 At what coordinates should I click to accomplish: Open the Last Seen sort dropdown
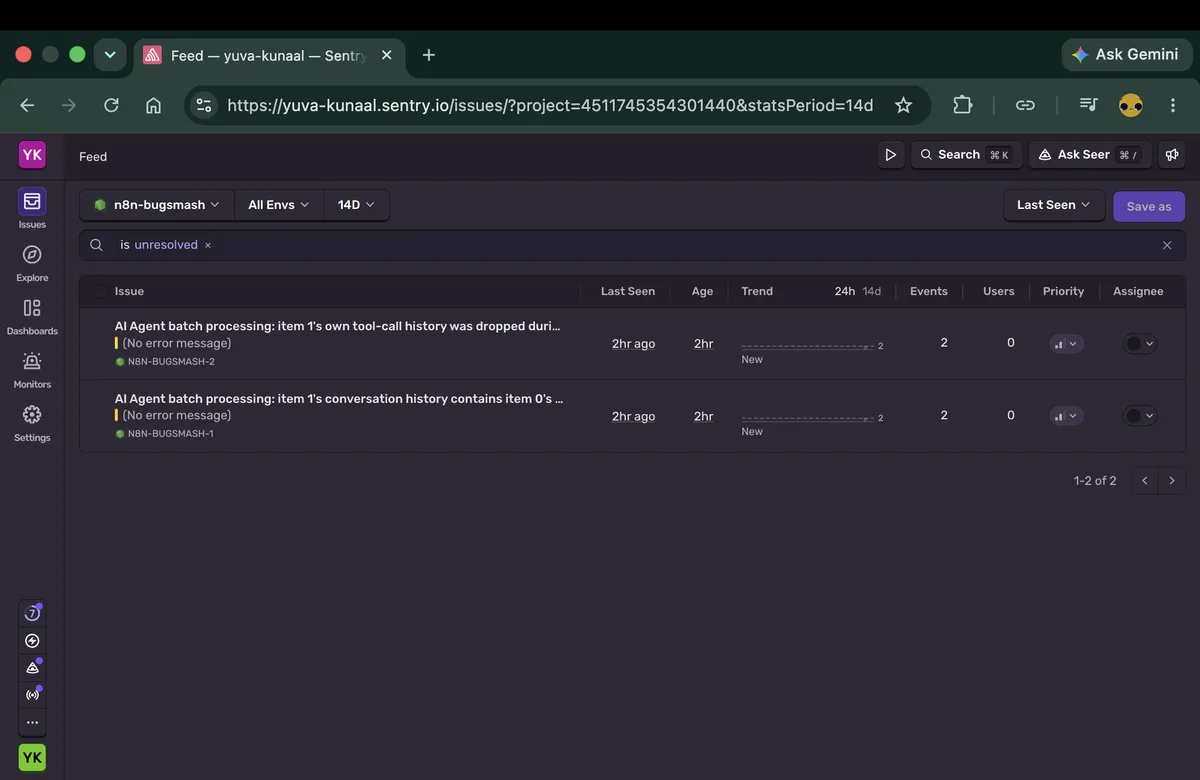pyautogui.click(x=1054, y=205)
